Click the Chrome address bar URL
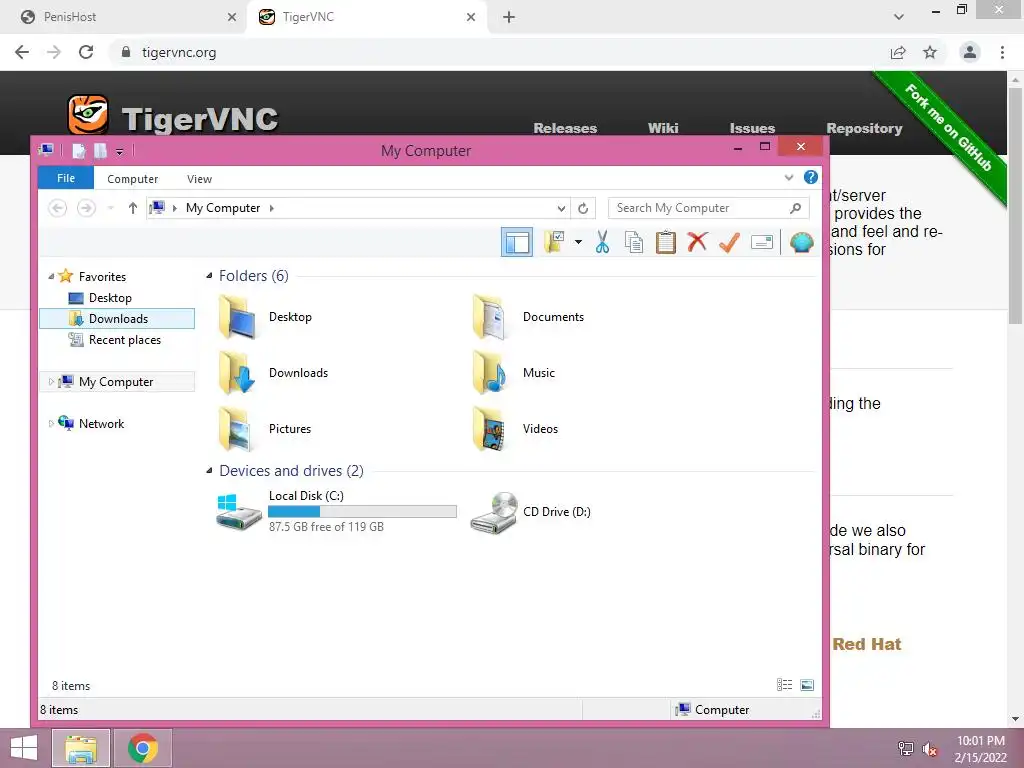Screen dimensions: 1024x768 pyautogui.click(x=179, y=52)
